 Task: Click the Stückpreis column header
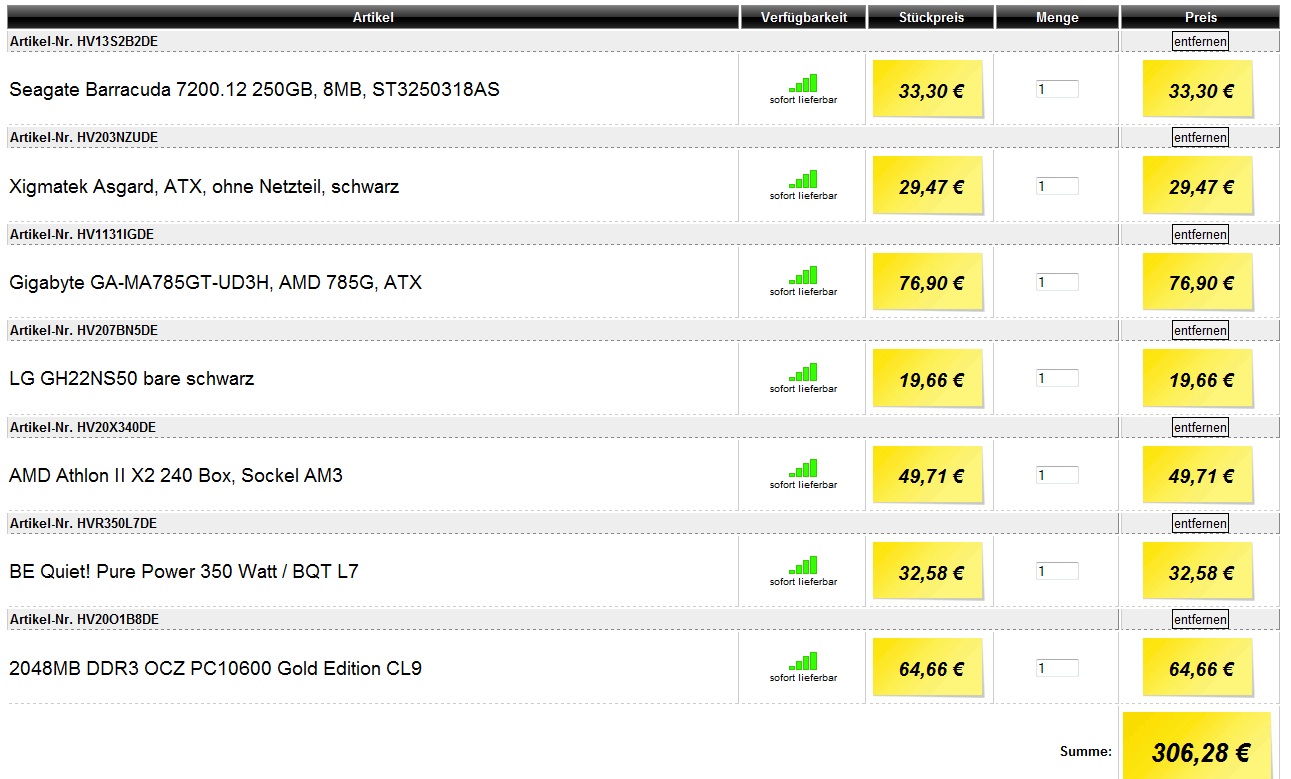[x=930, y=18]
